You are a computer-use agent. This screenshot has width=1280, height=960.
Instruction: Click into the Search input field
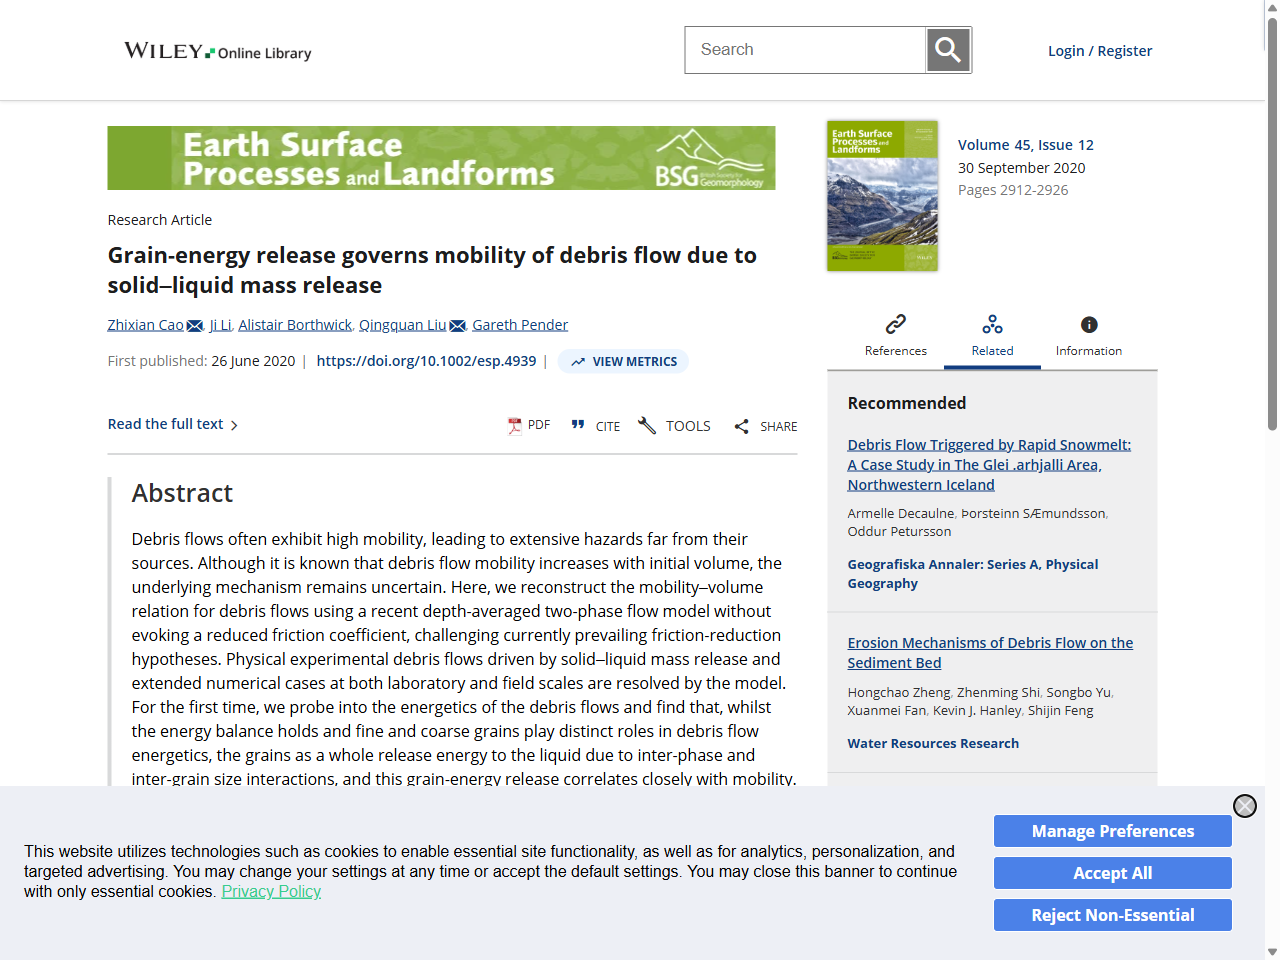[805, 50]
